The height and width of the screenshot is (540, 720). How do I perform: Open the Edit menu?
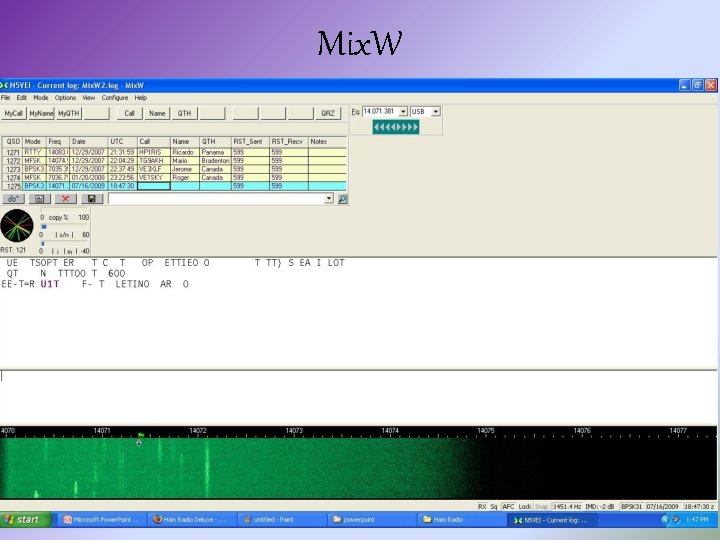click(22, 98)
